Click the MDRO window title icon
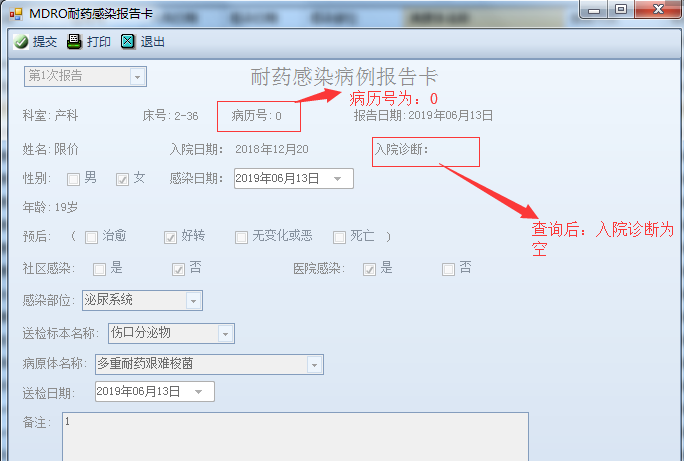This screenshot has height=461, width=684. 16,14
